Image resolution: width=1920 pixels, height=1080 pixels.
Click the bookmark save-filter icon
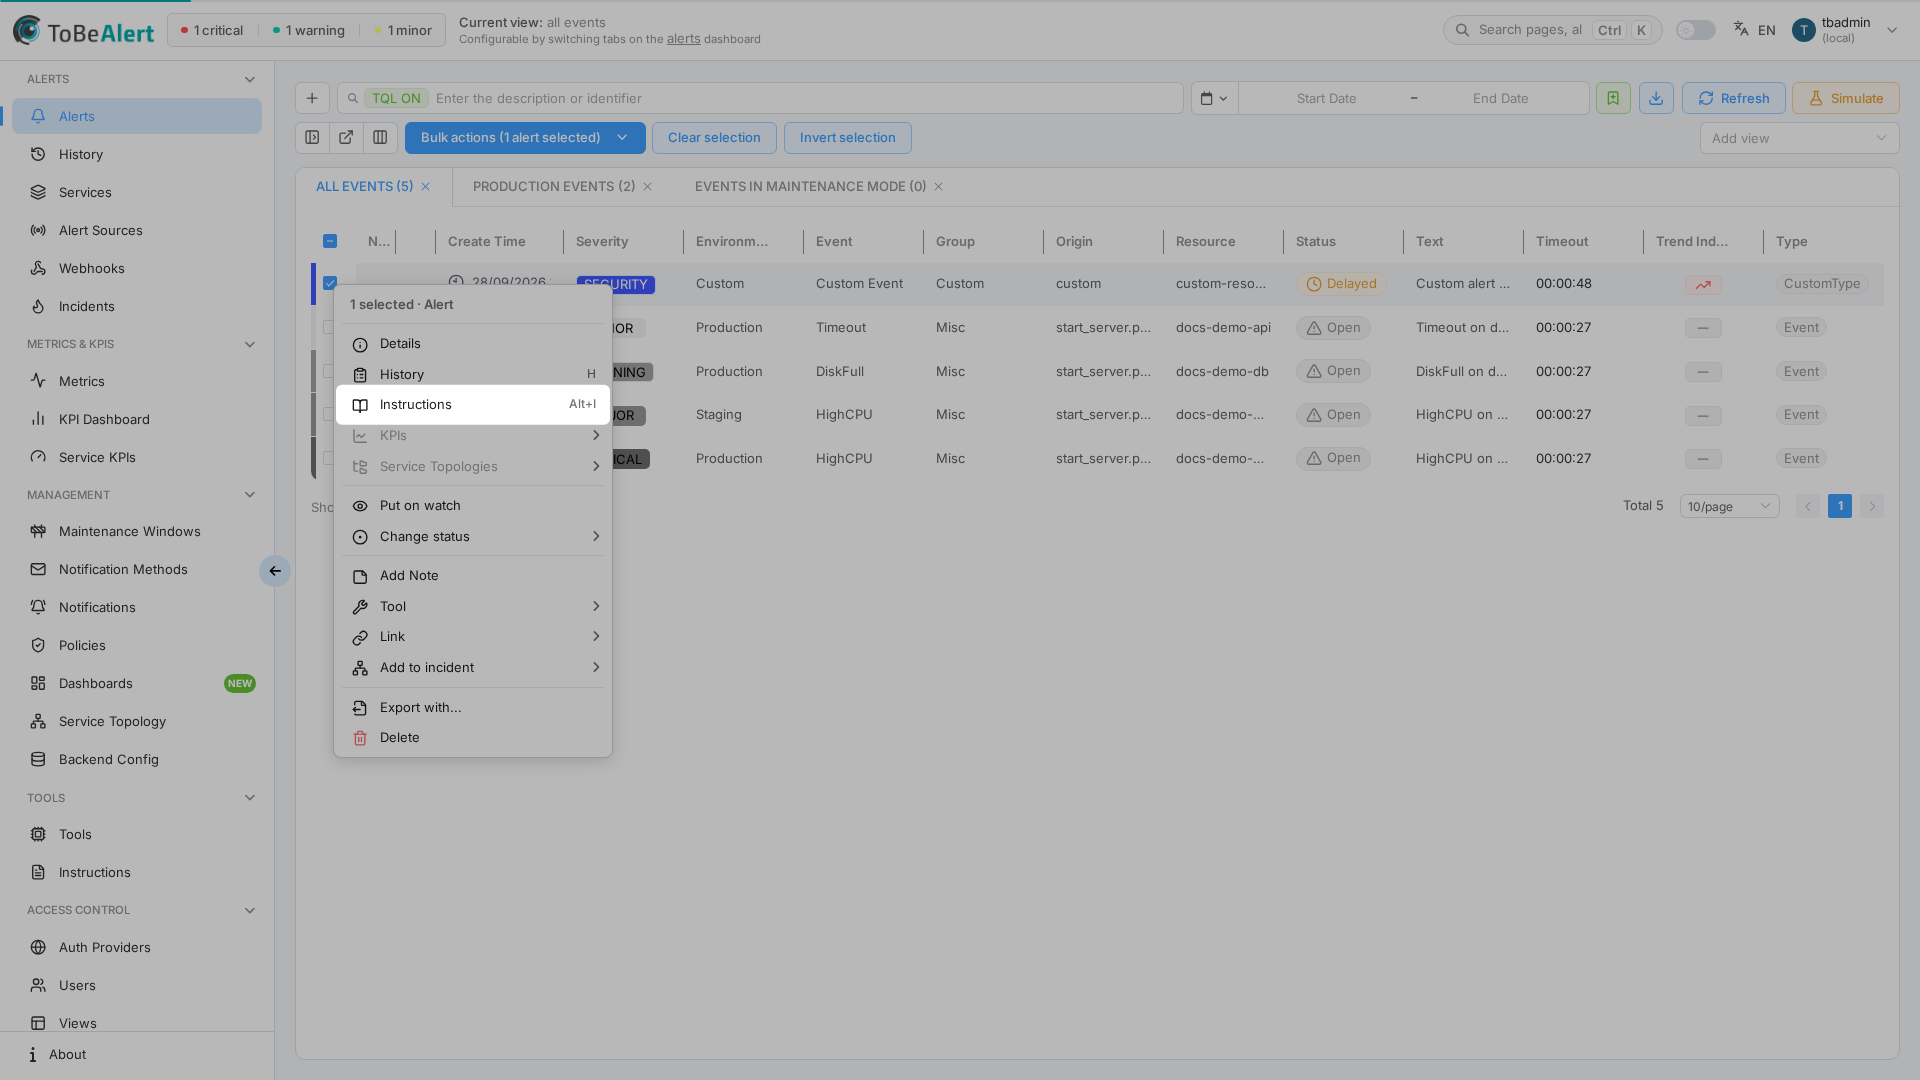(1613, 98)
